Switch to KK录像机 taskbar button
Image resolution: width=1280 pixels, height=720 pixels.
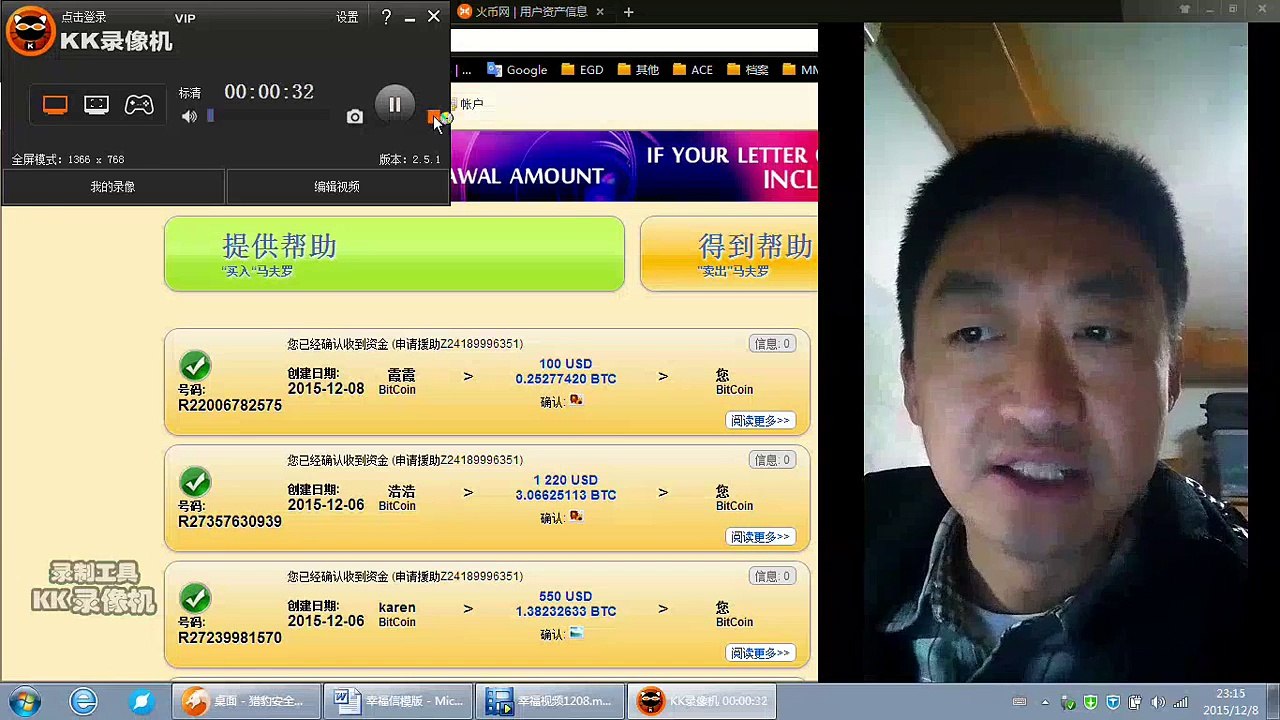[x=702, y=701]
